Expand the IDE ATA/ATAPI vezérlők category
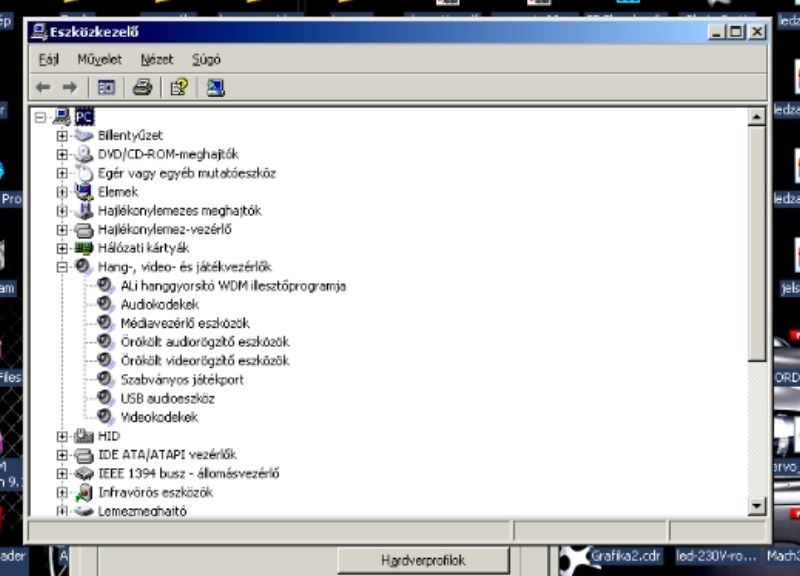 click(x=62, y=455)
